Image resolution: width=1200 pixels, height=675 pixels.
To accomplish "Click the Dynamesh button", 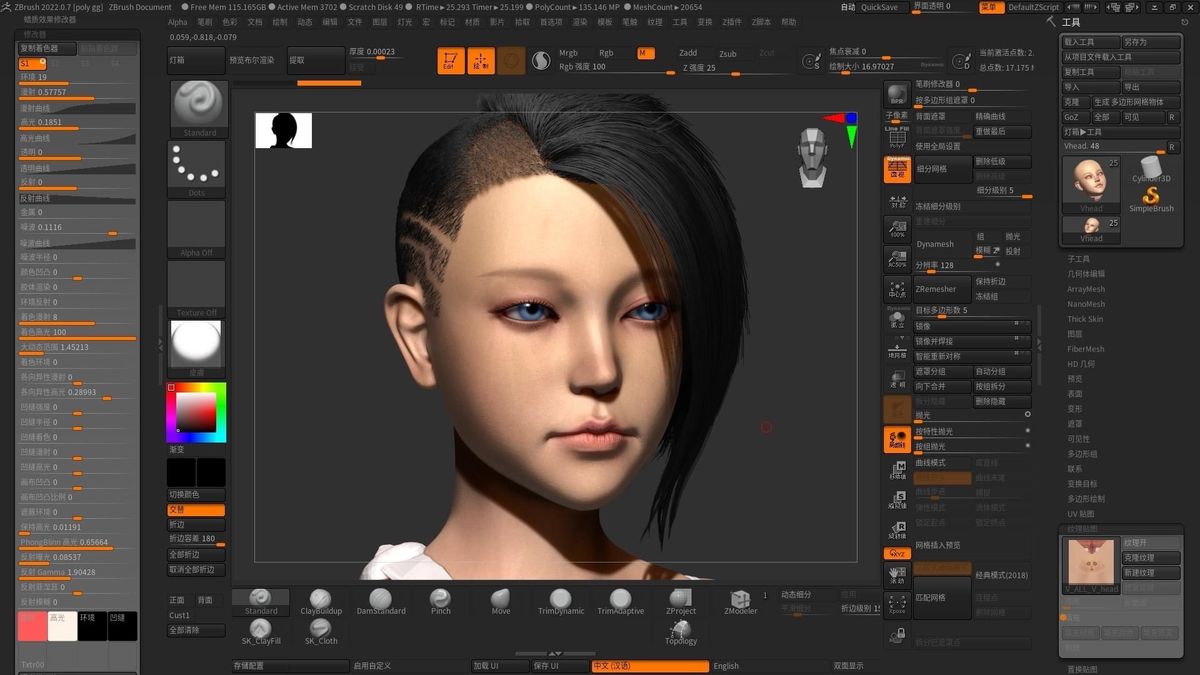I will [x=942, y=244].
